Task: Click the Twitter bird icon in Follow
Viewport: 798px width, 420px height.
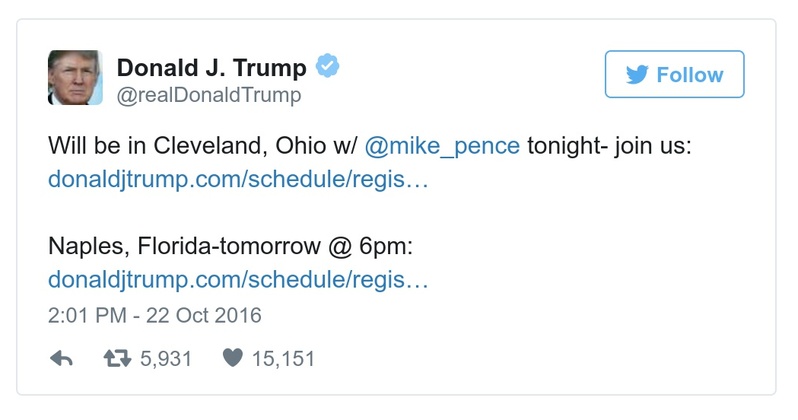Action: (x=638, y=75)
